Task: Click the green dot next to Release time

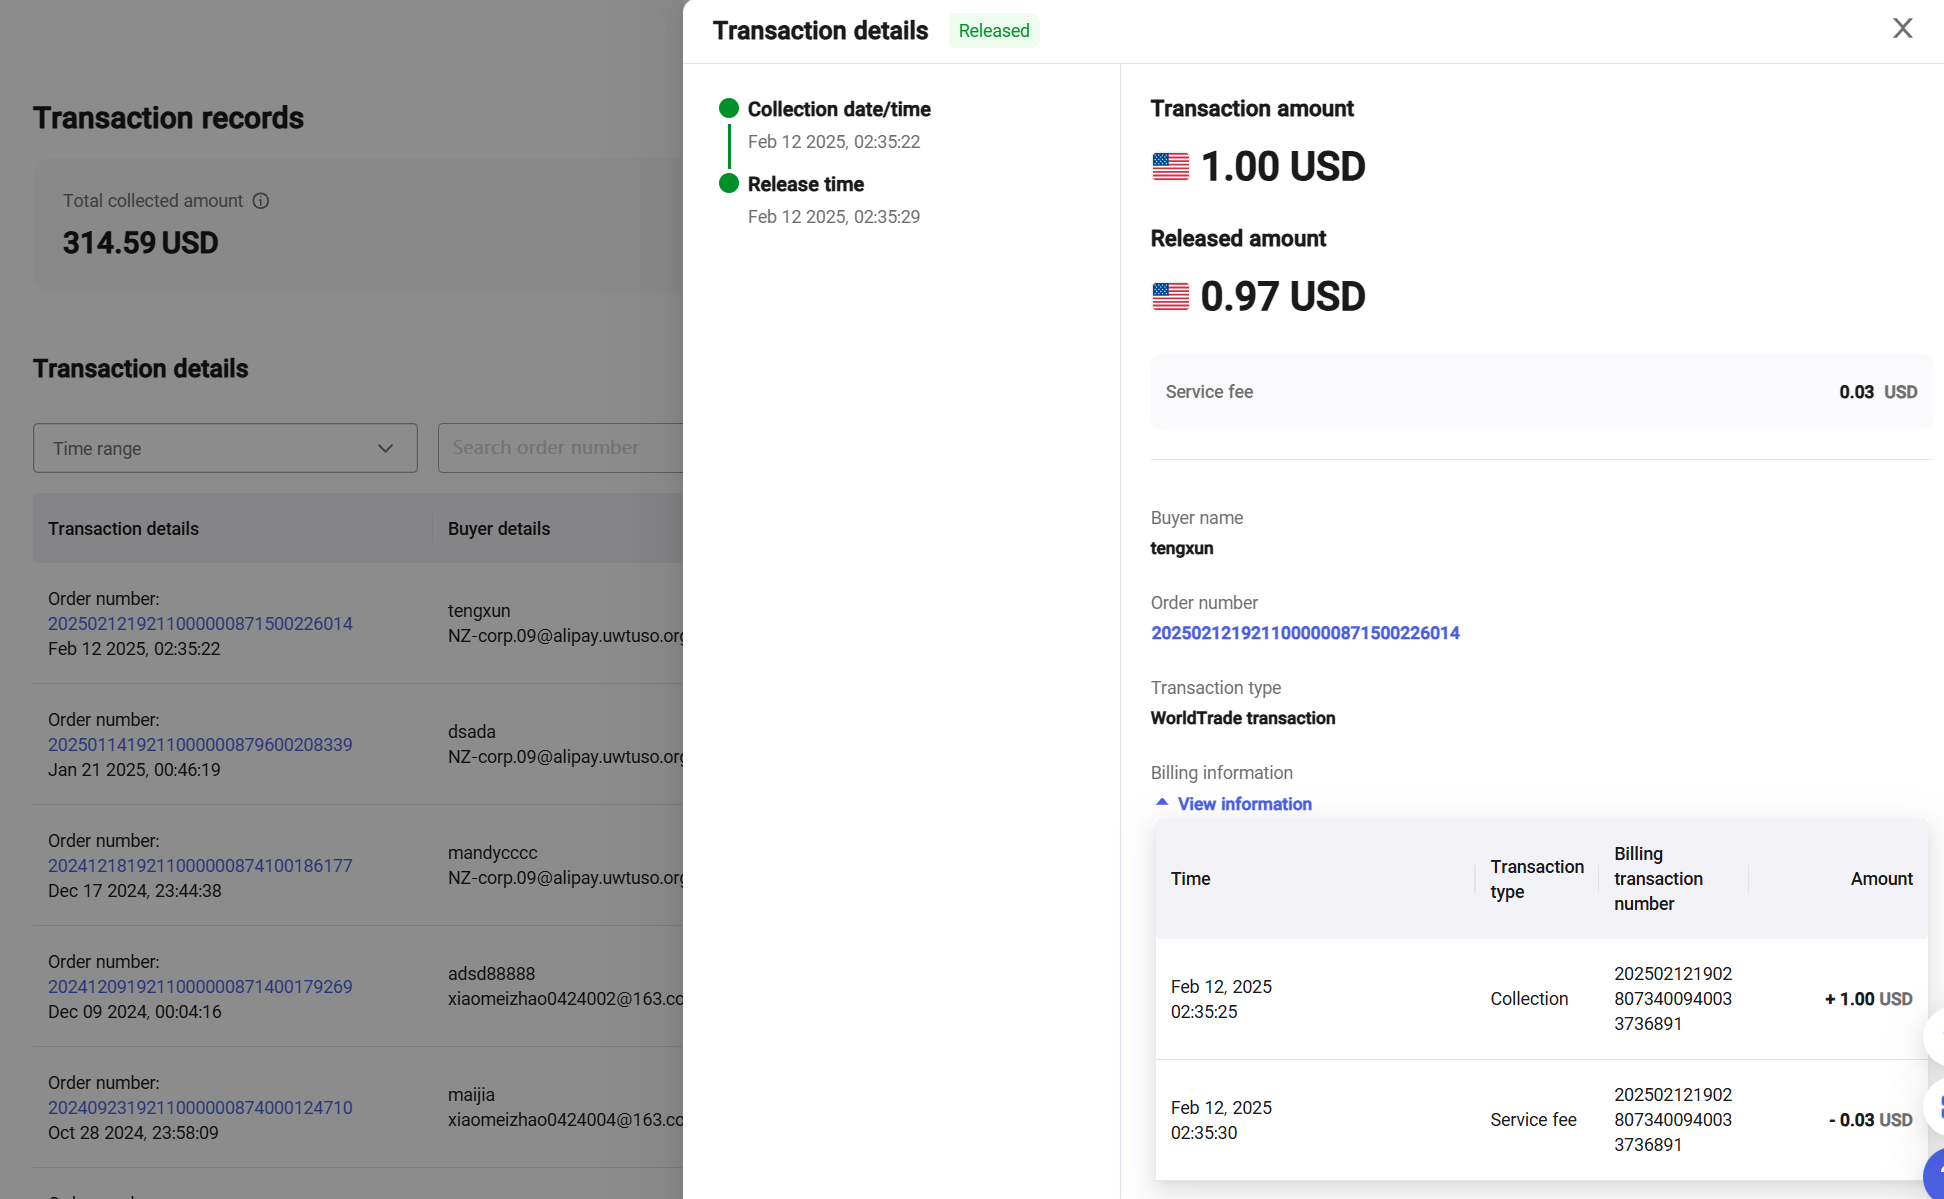Action: tap(728, 183)
